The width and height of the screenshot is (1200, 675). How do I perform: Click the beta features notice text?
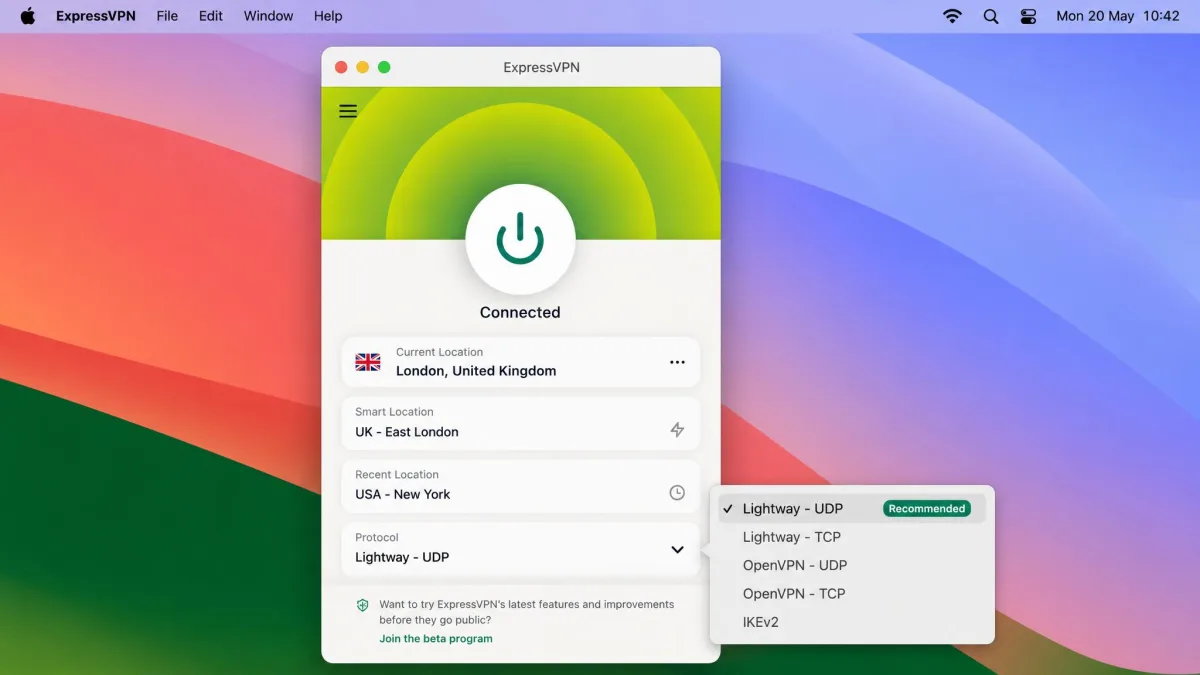527,612
